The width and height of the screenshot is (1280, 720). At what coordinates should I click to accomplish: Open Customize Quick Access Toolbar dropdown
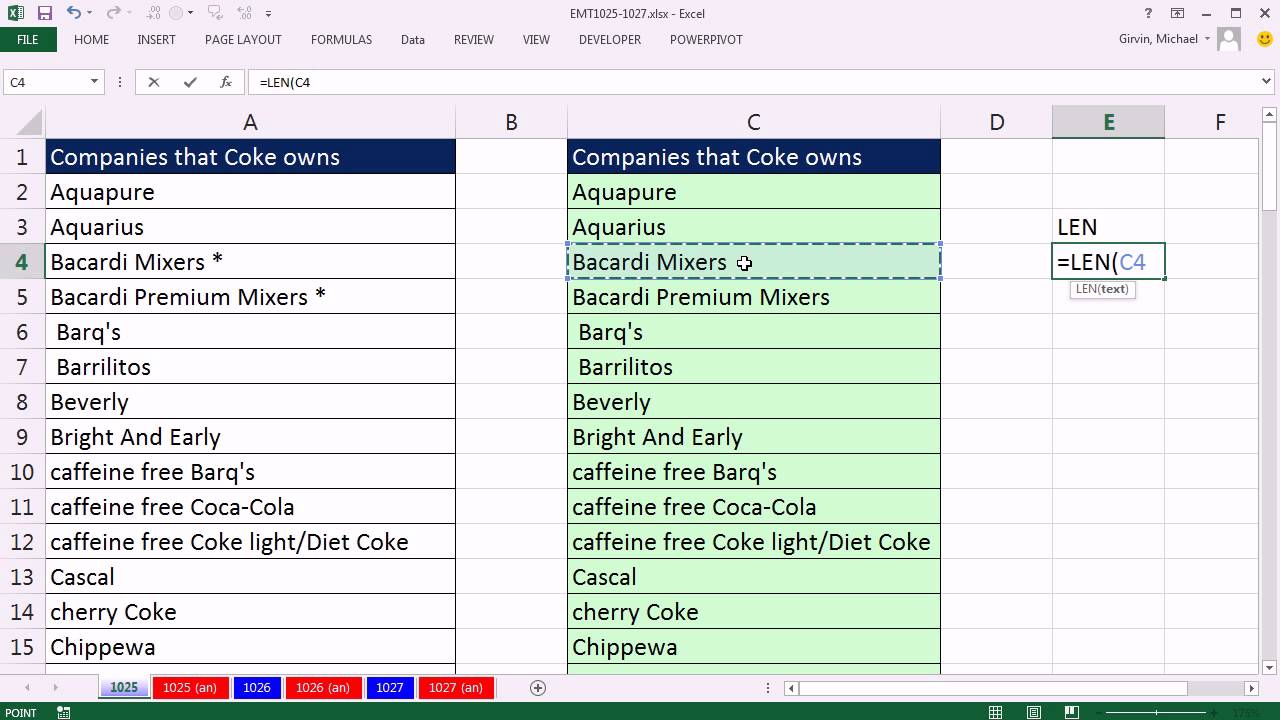268,14
